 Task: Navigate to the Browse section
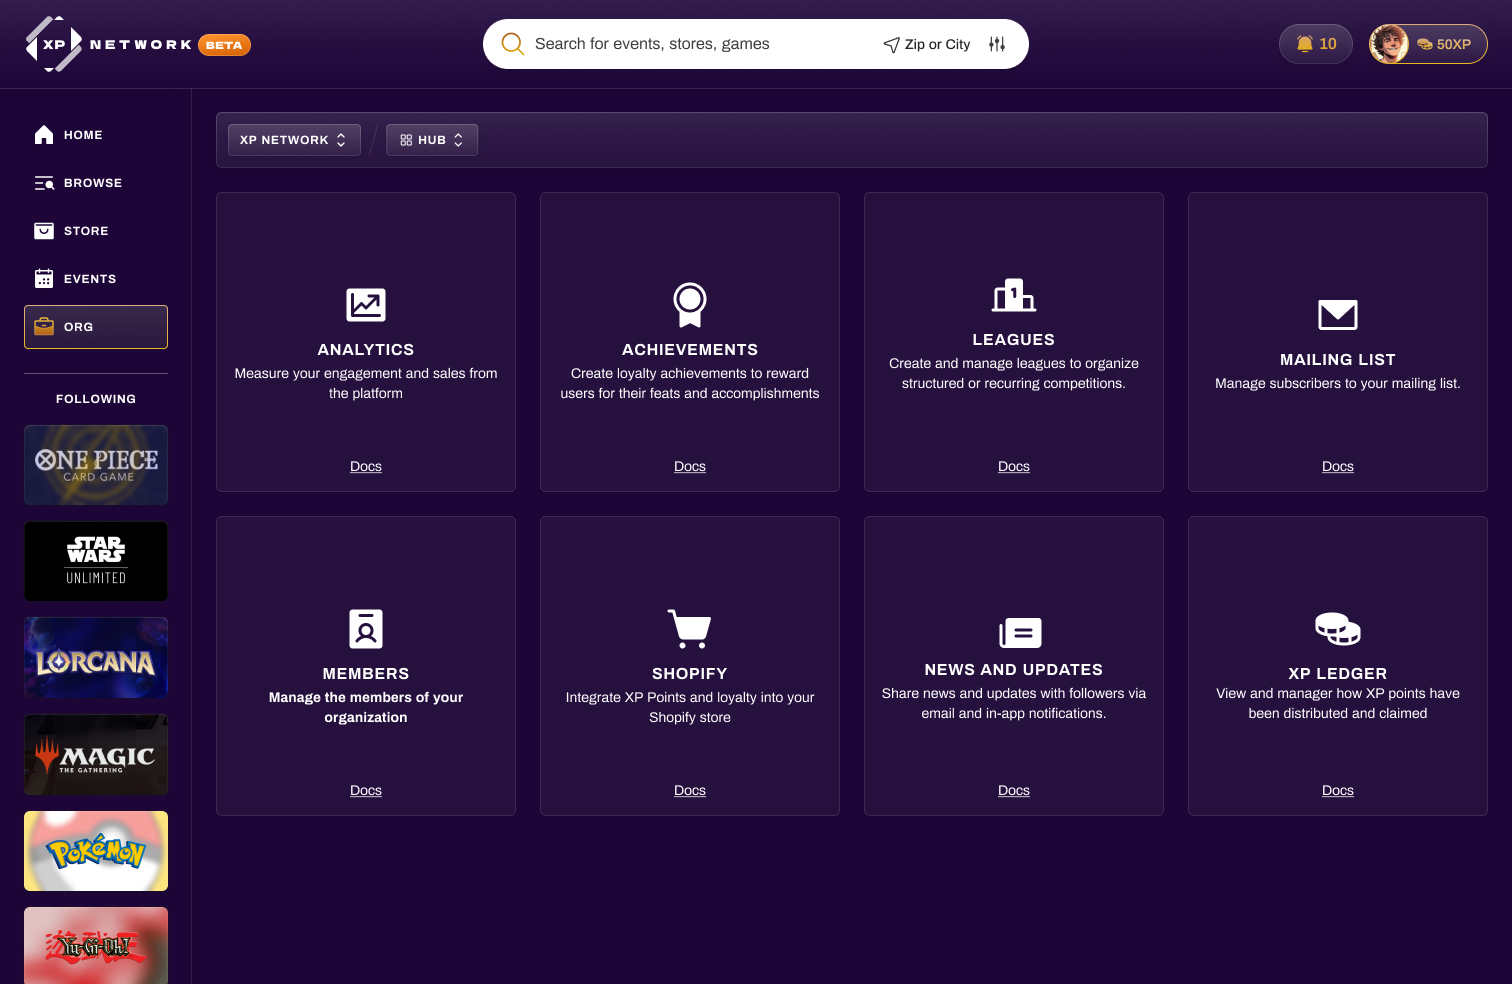point(93,183)
